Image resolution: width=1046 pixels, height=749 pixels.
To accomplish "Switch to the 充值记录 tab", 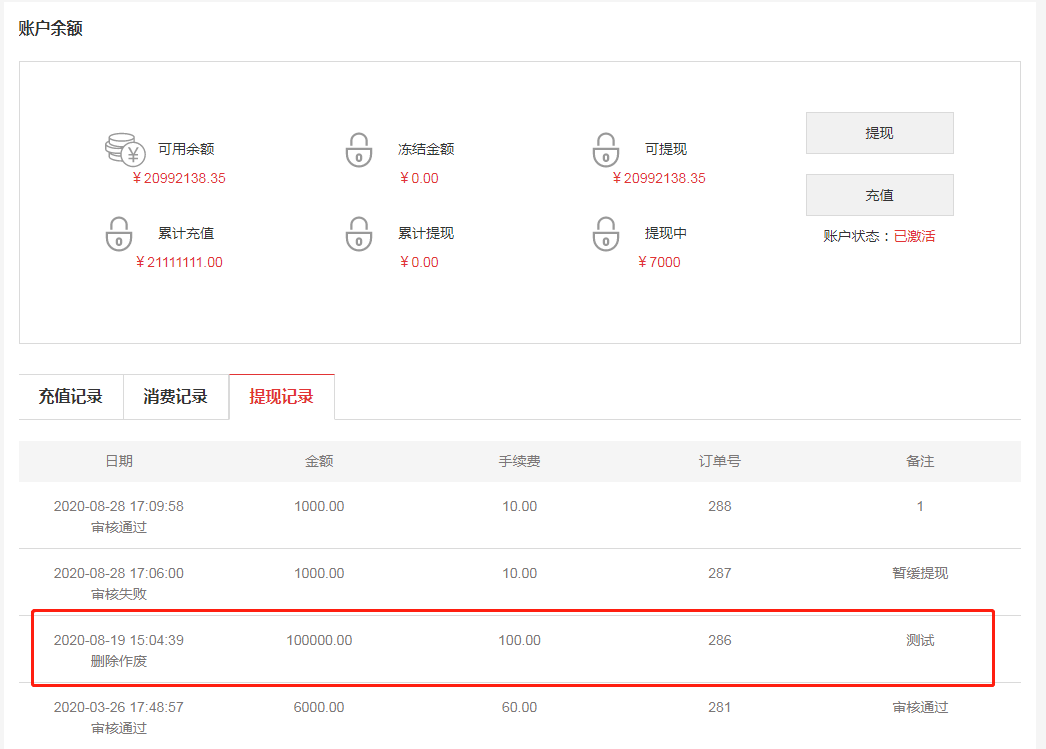I will [71, 397].
